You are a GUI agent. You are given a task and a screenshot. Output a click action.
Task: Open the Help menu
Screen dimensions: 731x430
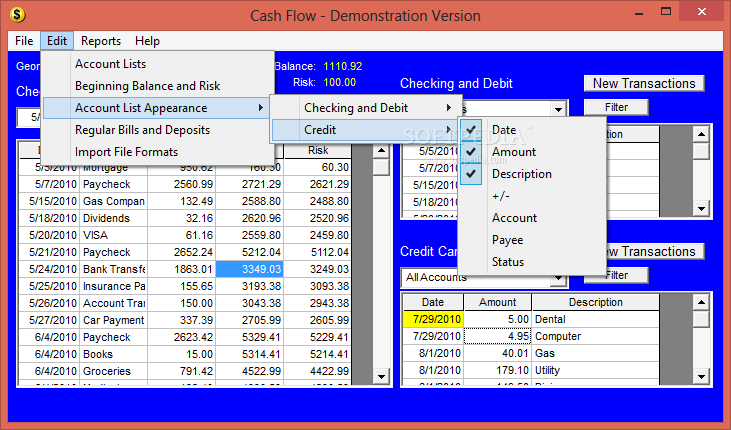click(x=147, y=41)
